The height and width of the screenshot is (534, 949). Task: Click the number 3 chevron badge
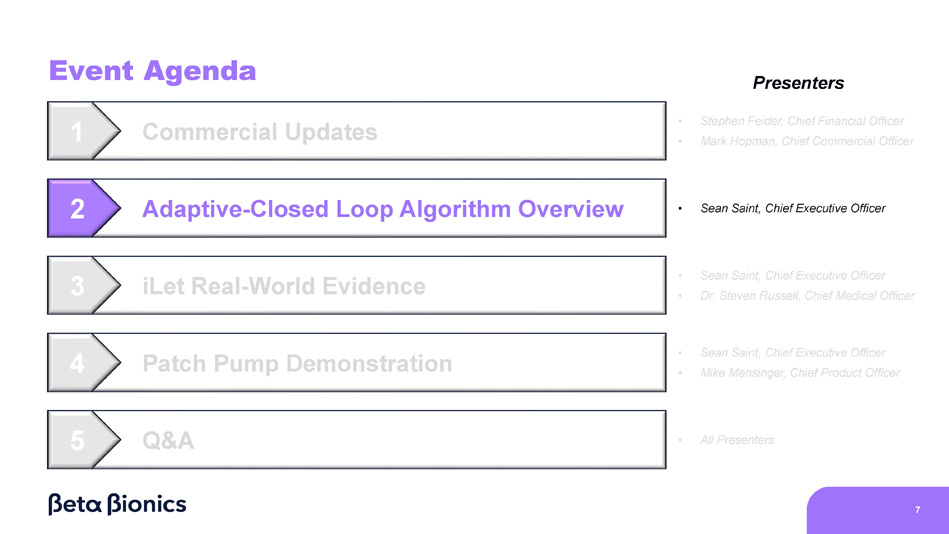pyautogui.click(x=78, y=286)
